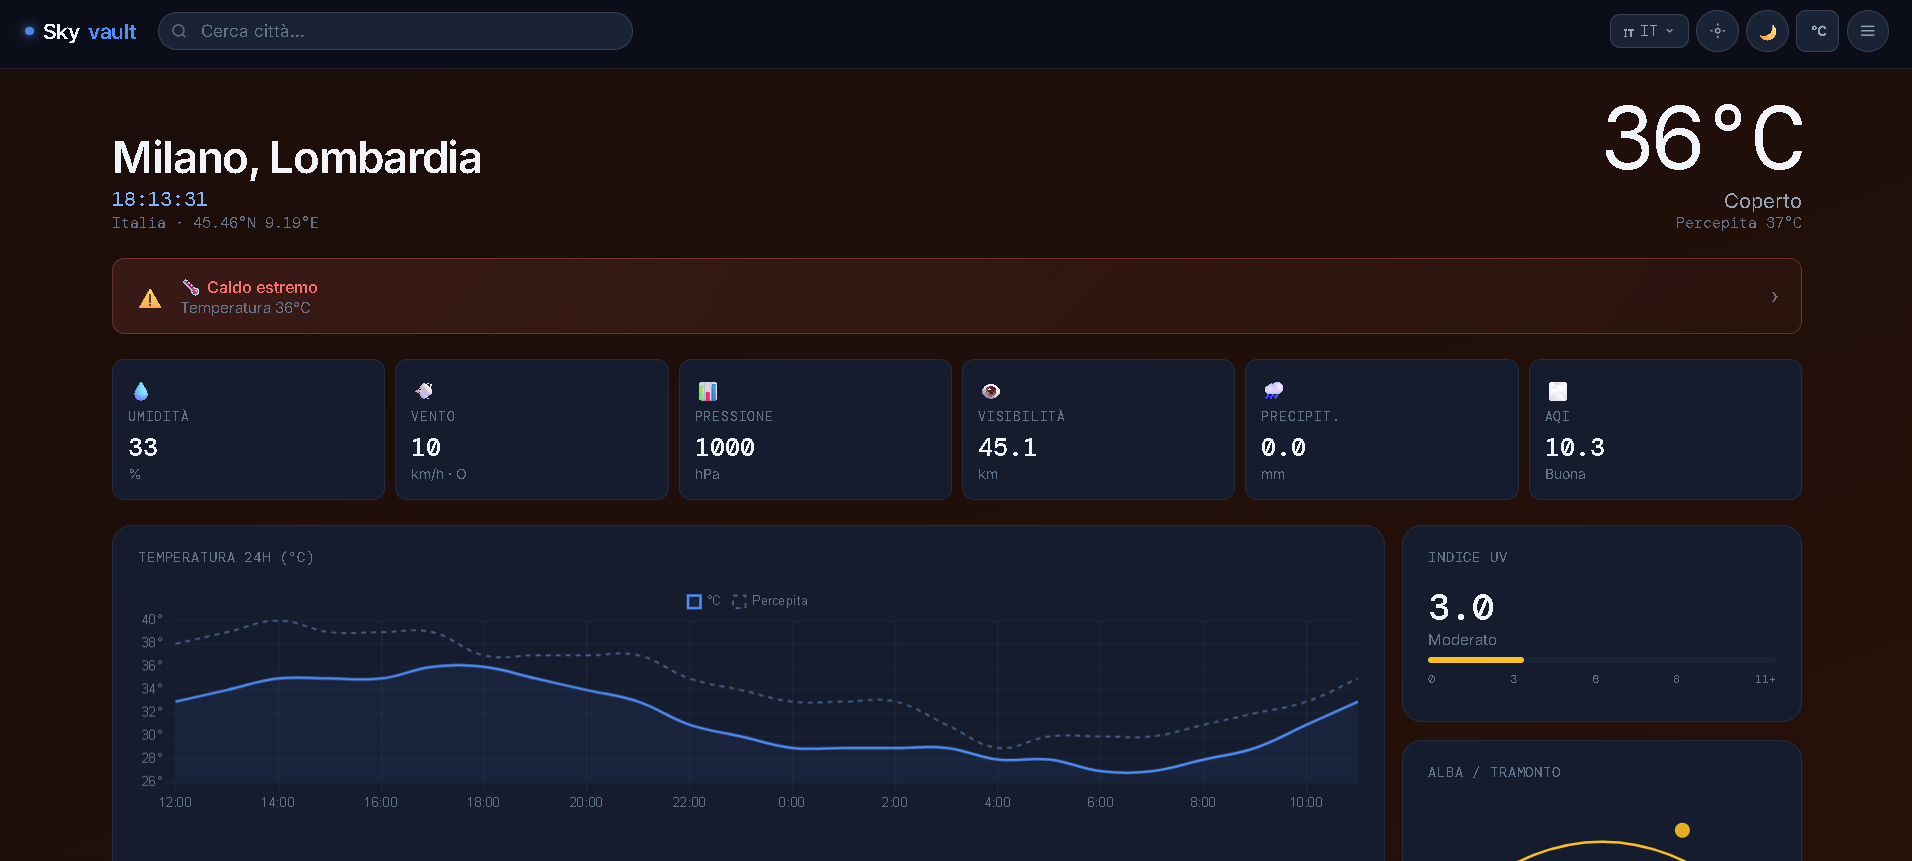Toggle the moon dark mode button
This screenshot has width=1912, height=861.
[1767, 31]
